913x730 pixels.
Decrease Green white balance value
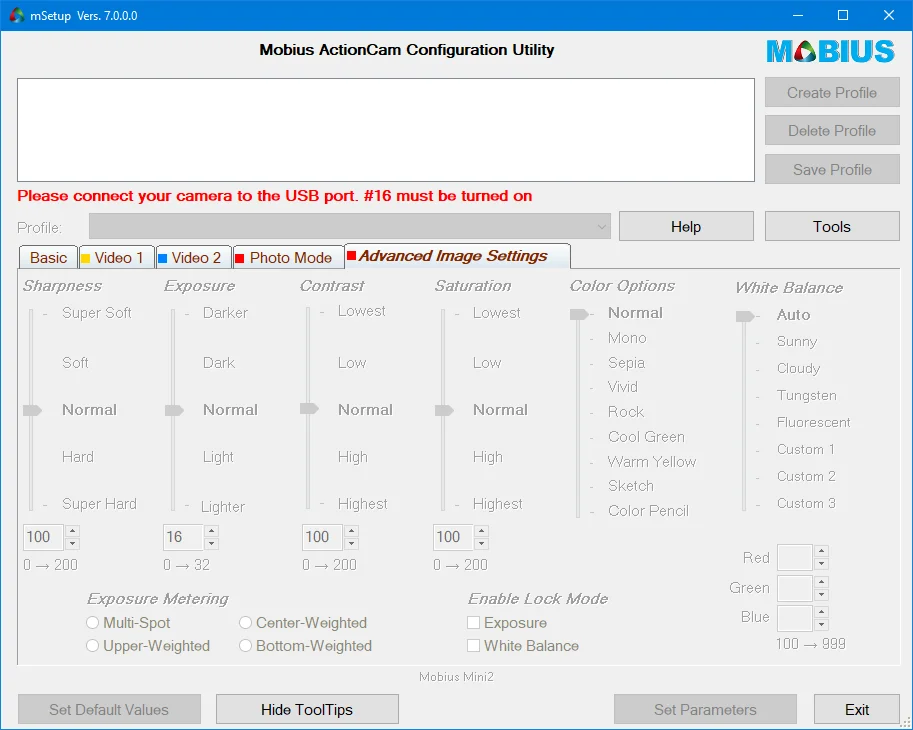[x=821, y=594]
